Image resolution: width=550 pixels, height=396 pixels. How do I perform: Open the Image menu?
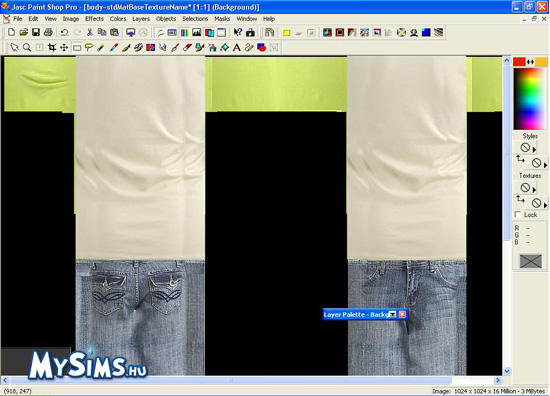(71, 19)
